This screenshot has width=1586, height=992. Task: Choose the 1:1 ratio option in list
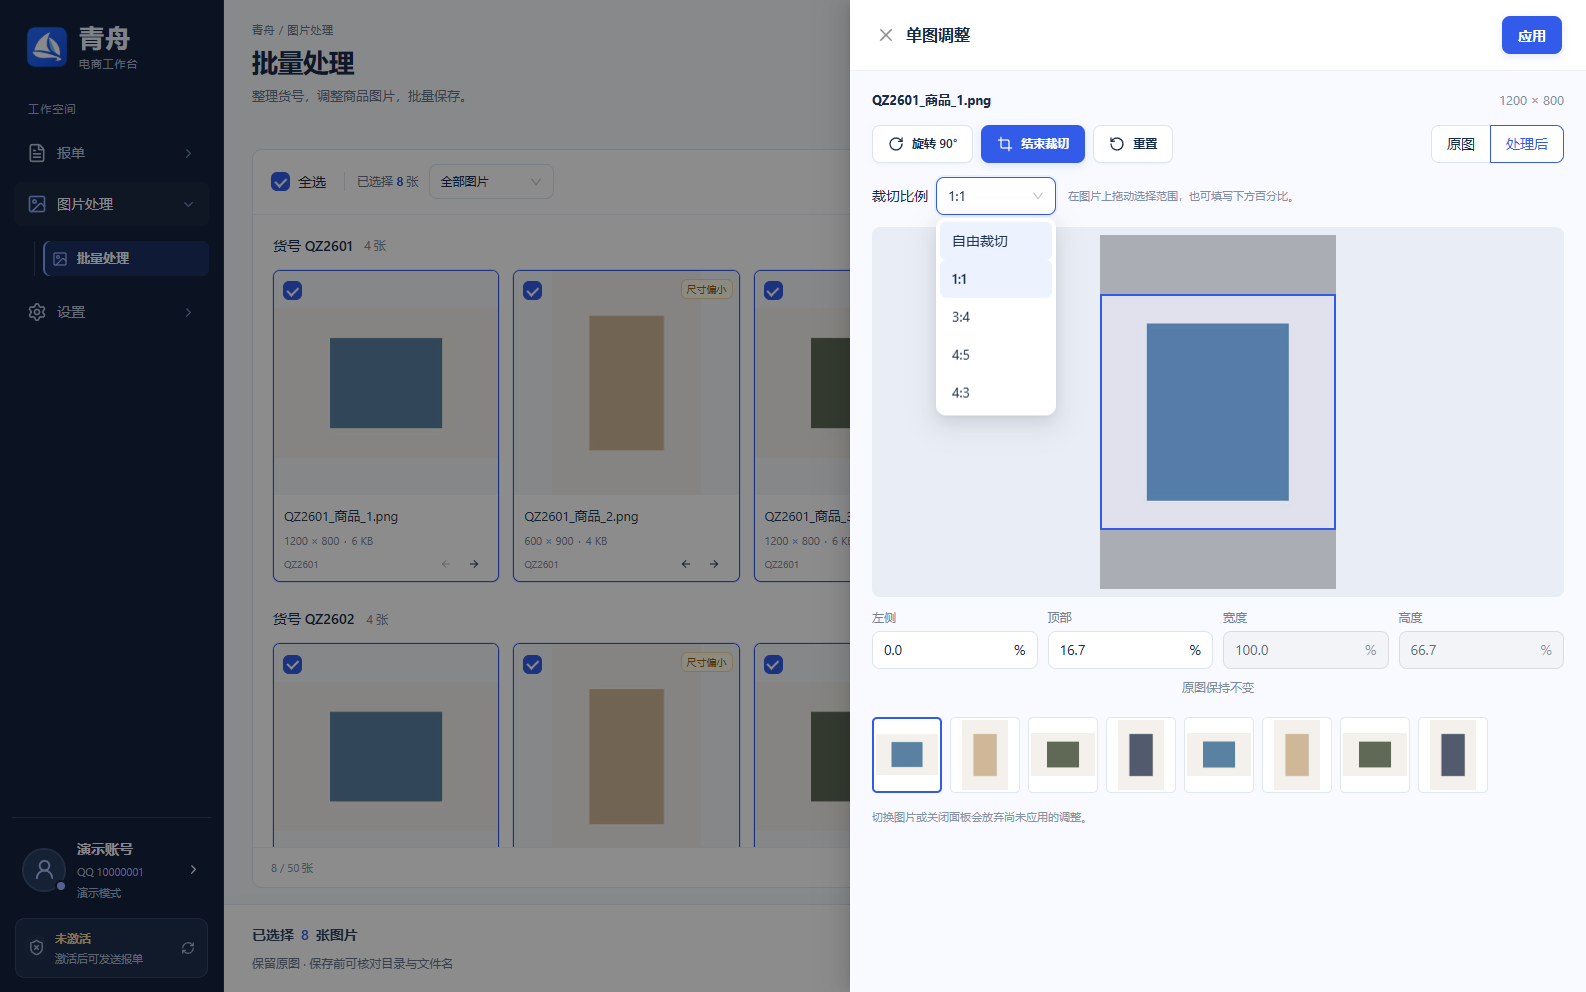(x=995, y=279)
